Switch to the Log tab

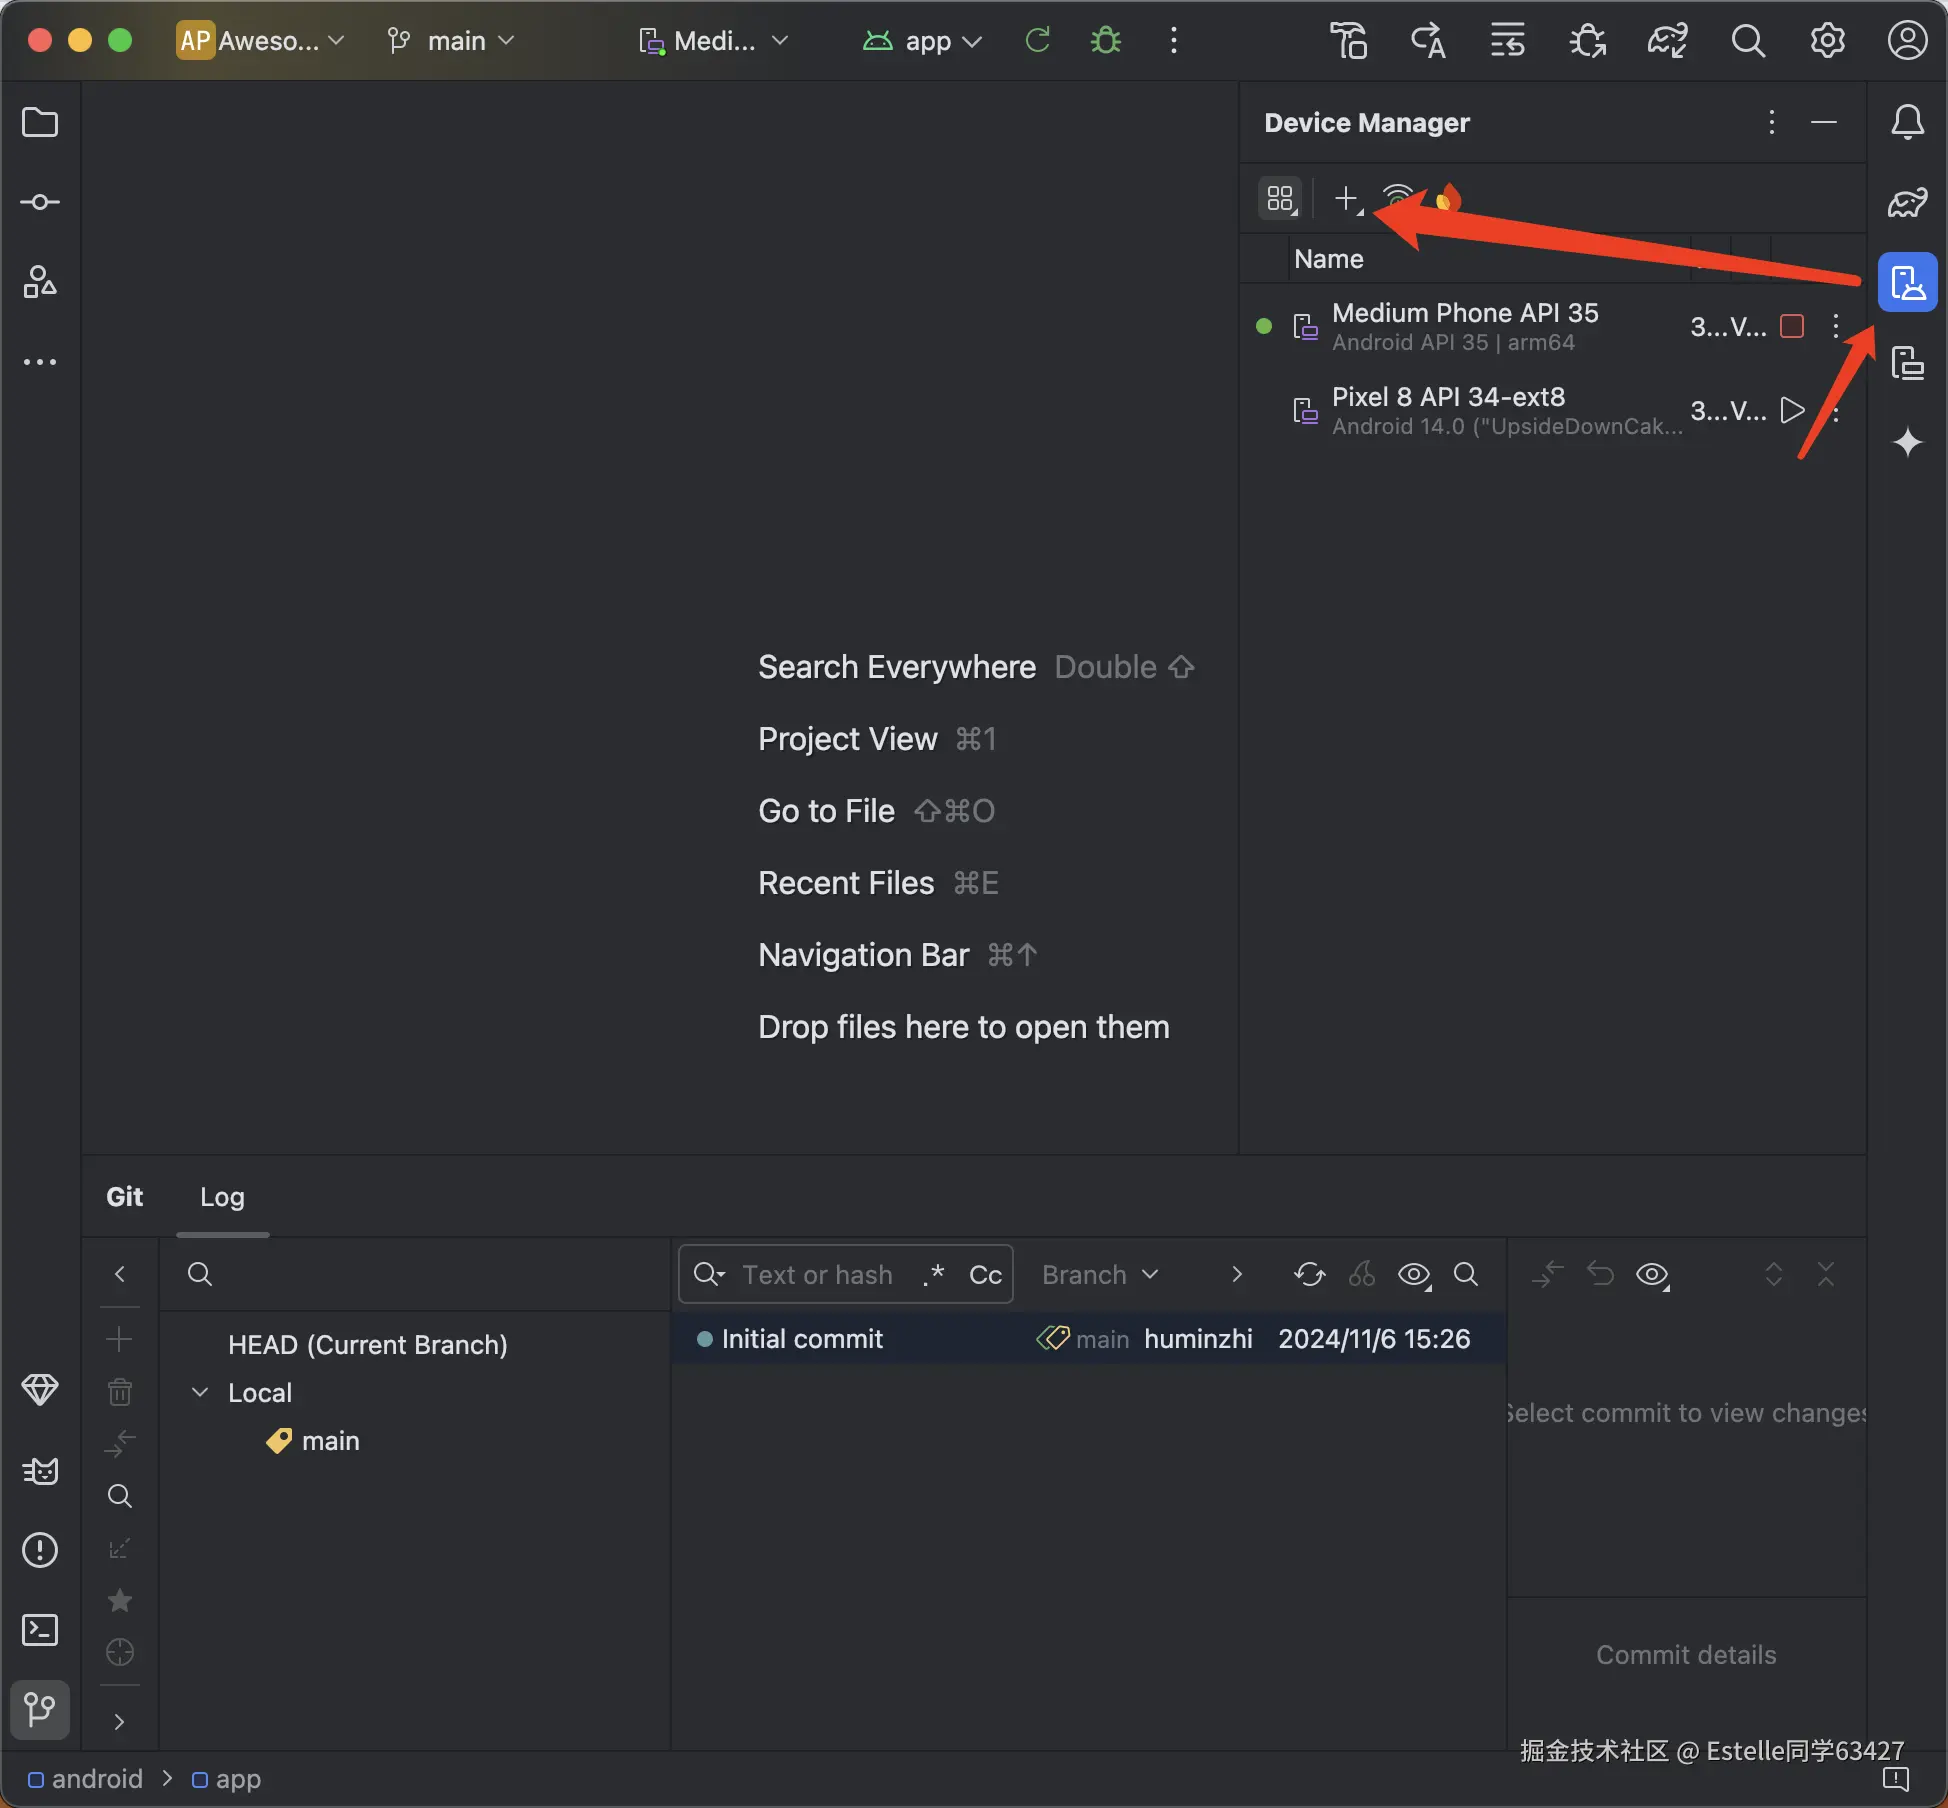click(x=222, y=1197)
